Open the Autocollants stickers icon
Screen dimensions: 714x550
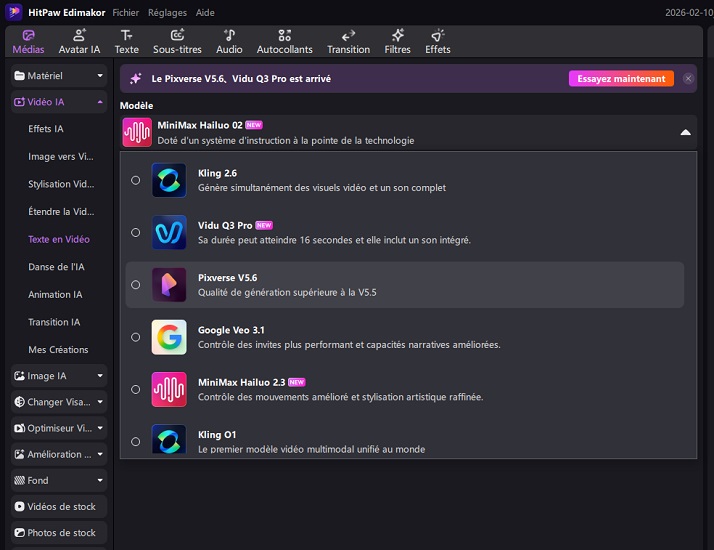pyautogui.click(x=284, y=35)
